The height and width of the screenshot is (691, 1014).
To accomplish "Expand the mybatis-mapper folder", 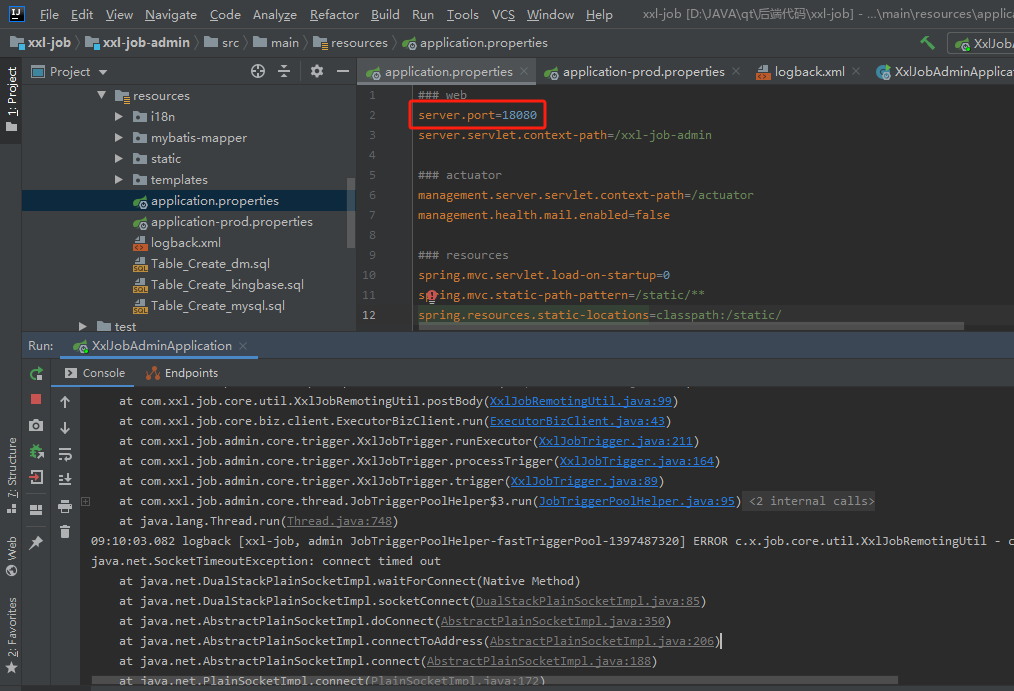I will [118, 138].
